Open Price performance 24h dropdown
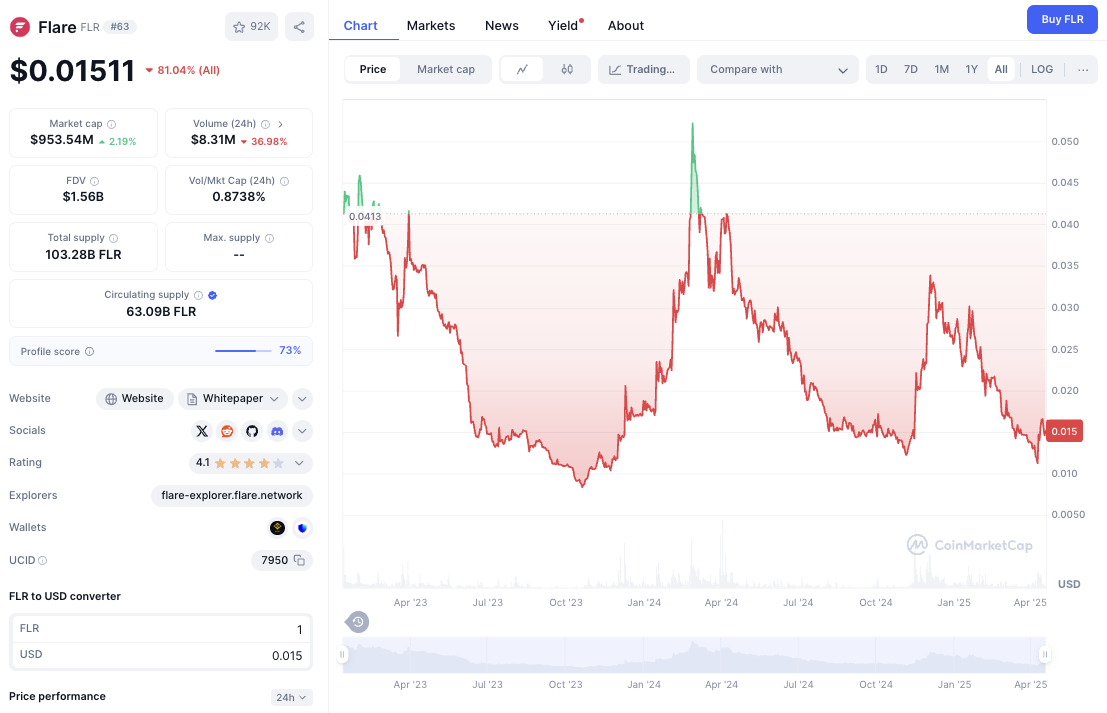 click(x=292, y=697)
